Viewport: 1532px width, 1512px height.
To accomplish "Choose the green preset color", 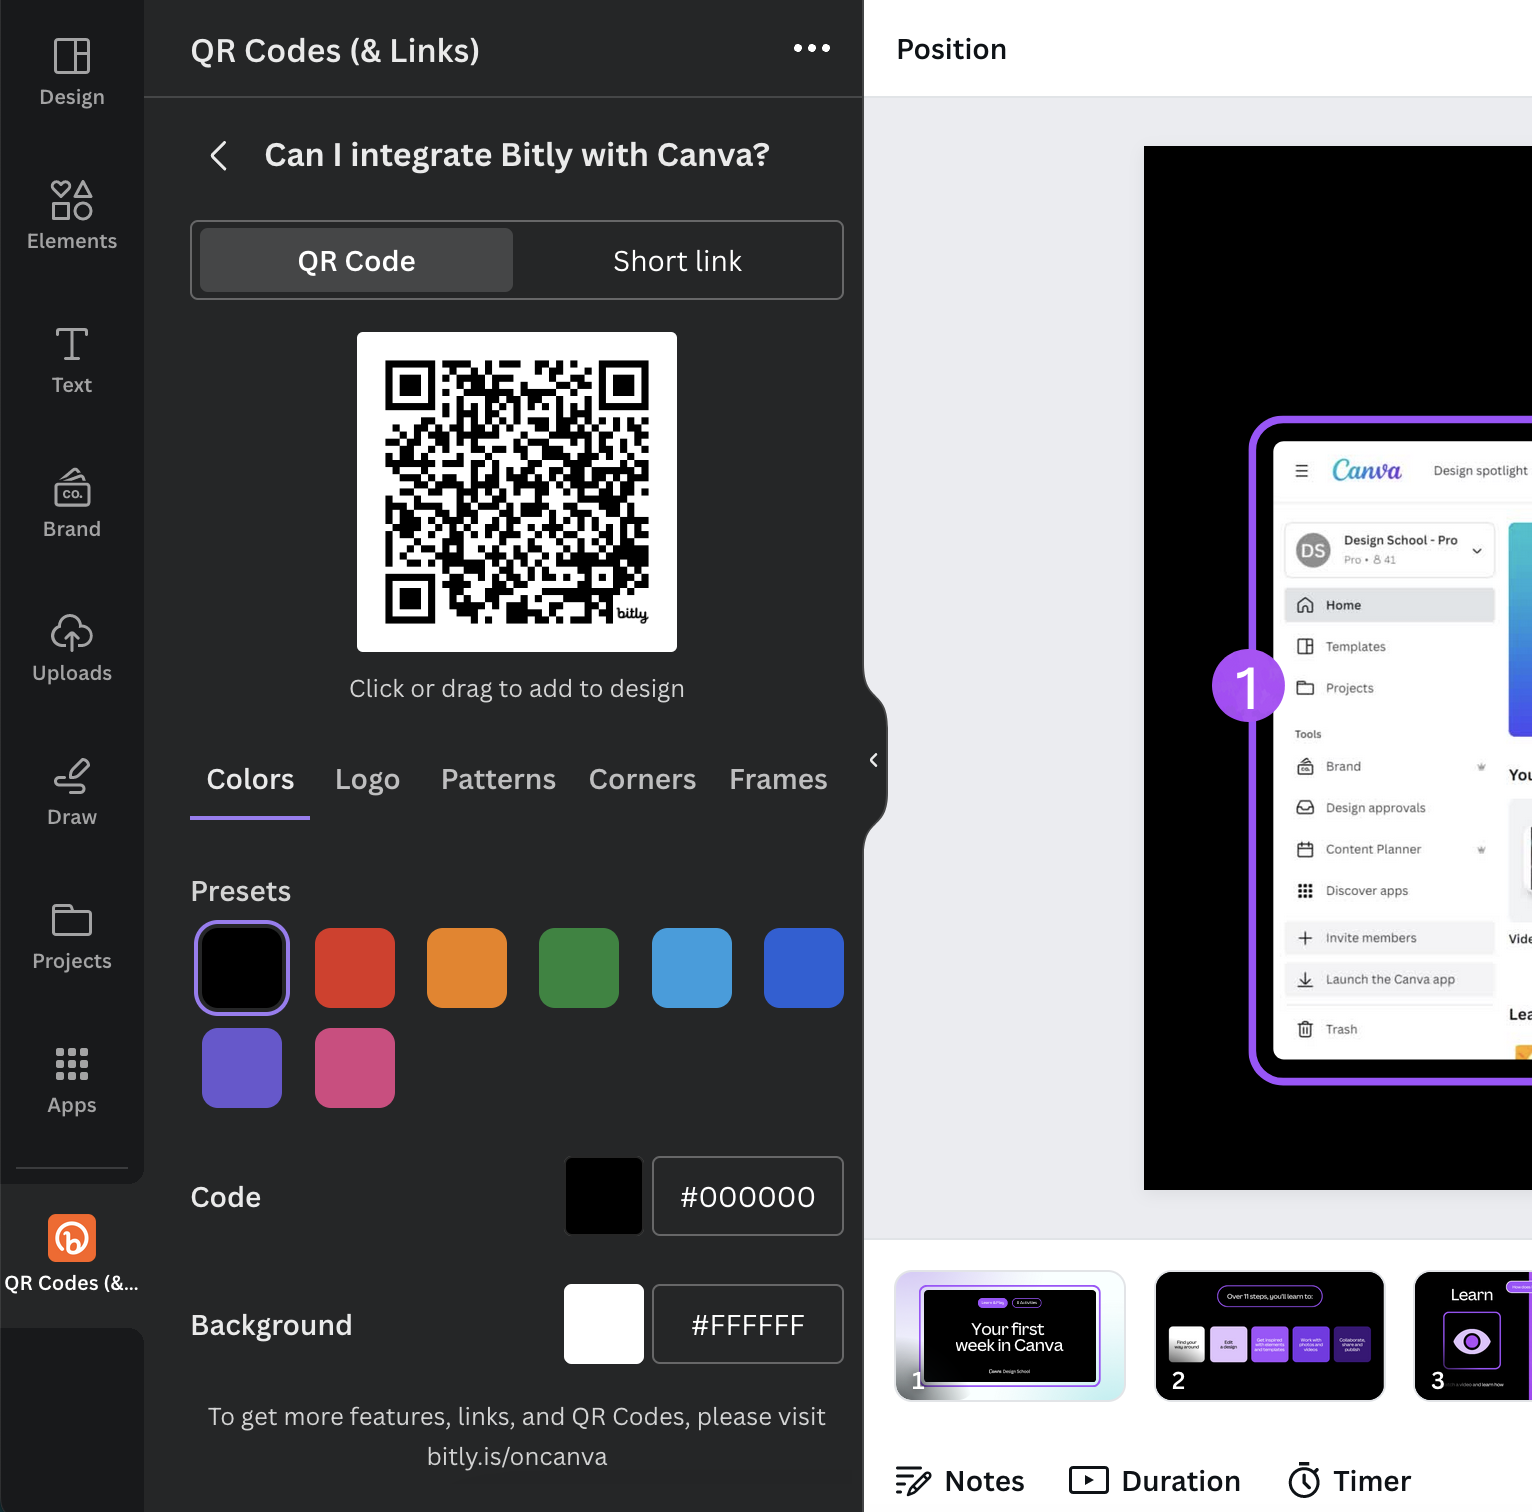I will click(x=579, y=968).
